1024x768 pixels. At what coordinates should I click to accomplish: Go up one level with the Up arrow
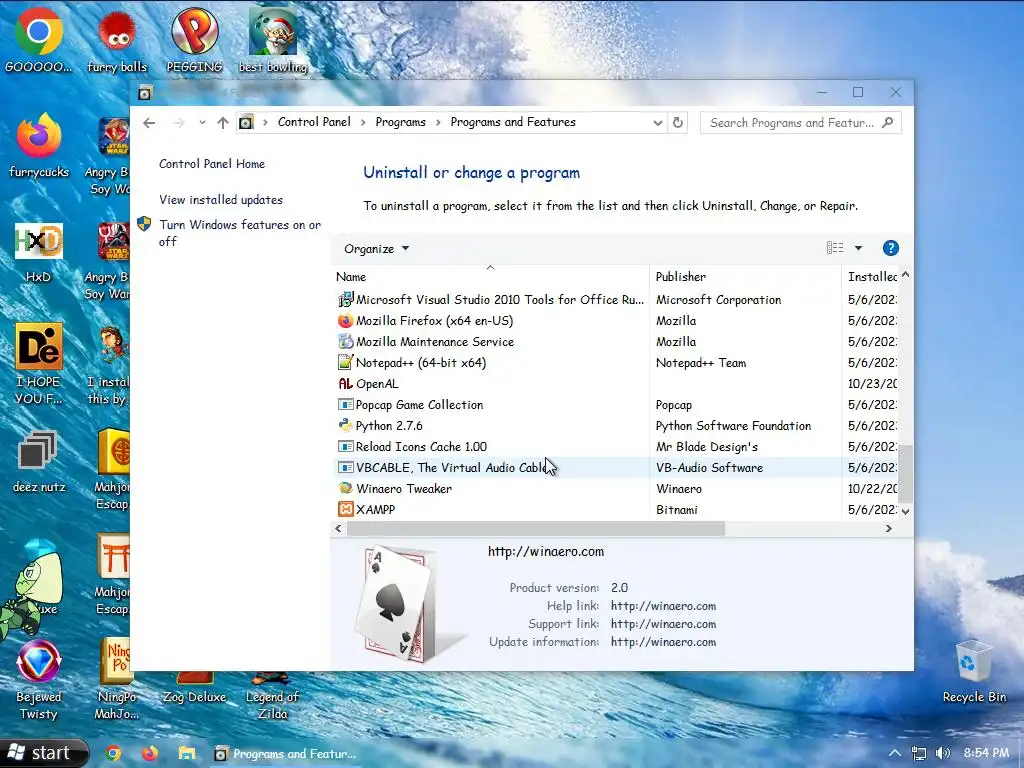click(x=223, y=123)
